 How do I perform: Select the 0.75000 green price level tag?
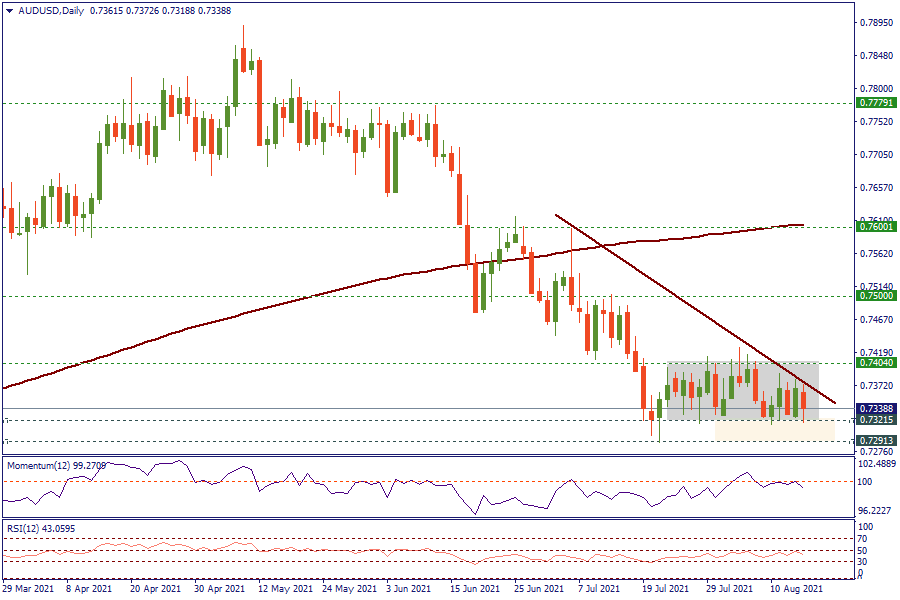pos(876,296)
